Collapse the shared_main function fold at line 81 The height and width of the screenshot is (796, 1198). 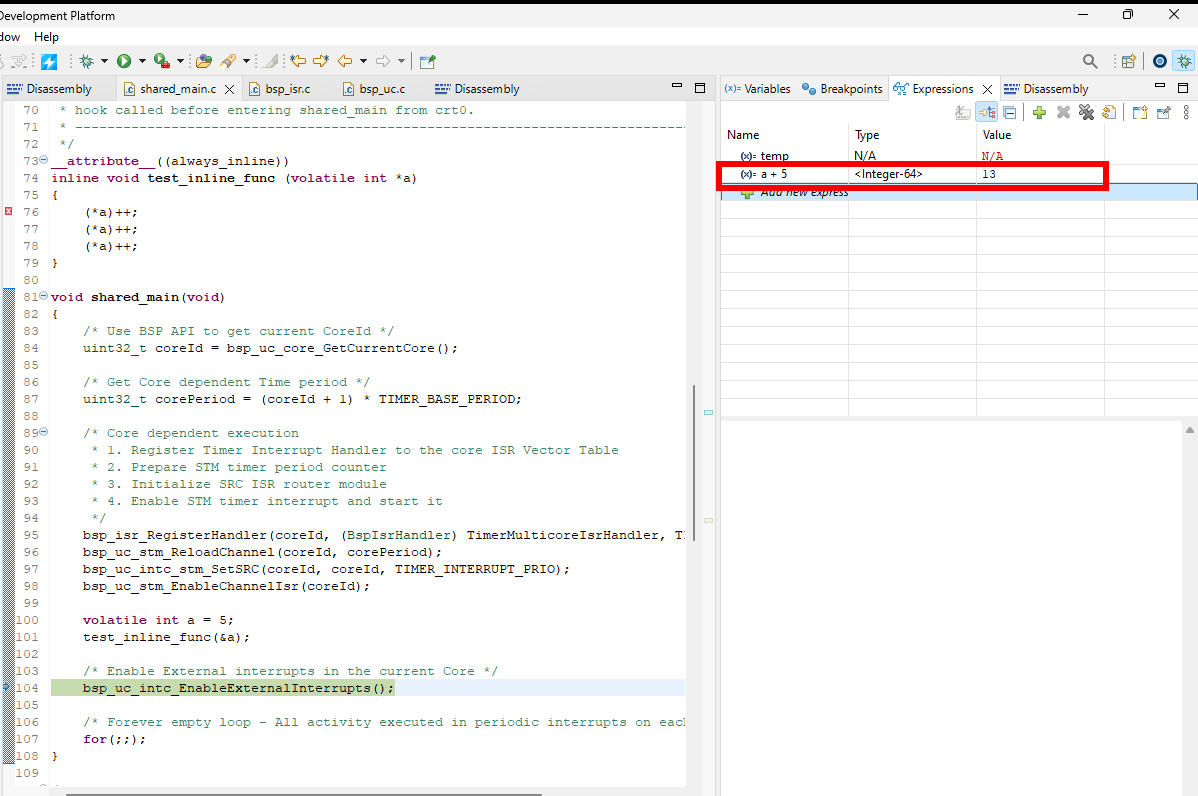[43, 297]
